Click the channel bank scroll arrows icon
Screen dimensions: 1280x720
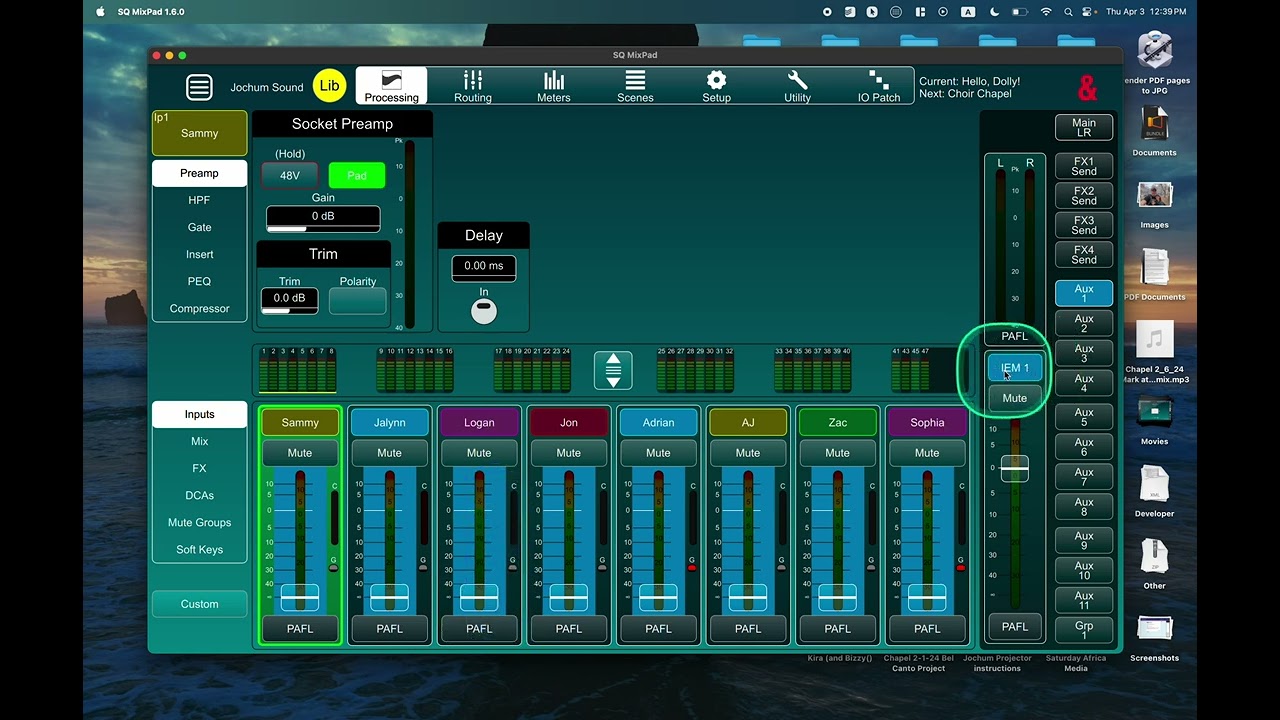pyautogui.click(x=613, y=370)
